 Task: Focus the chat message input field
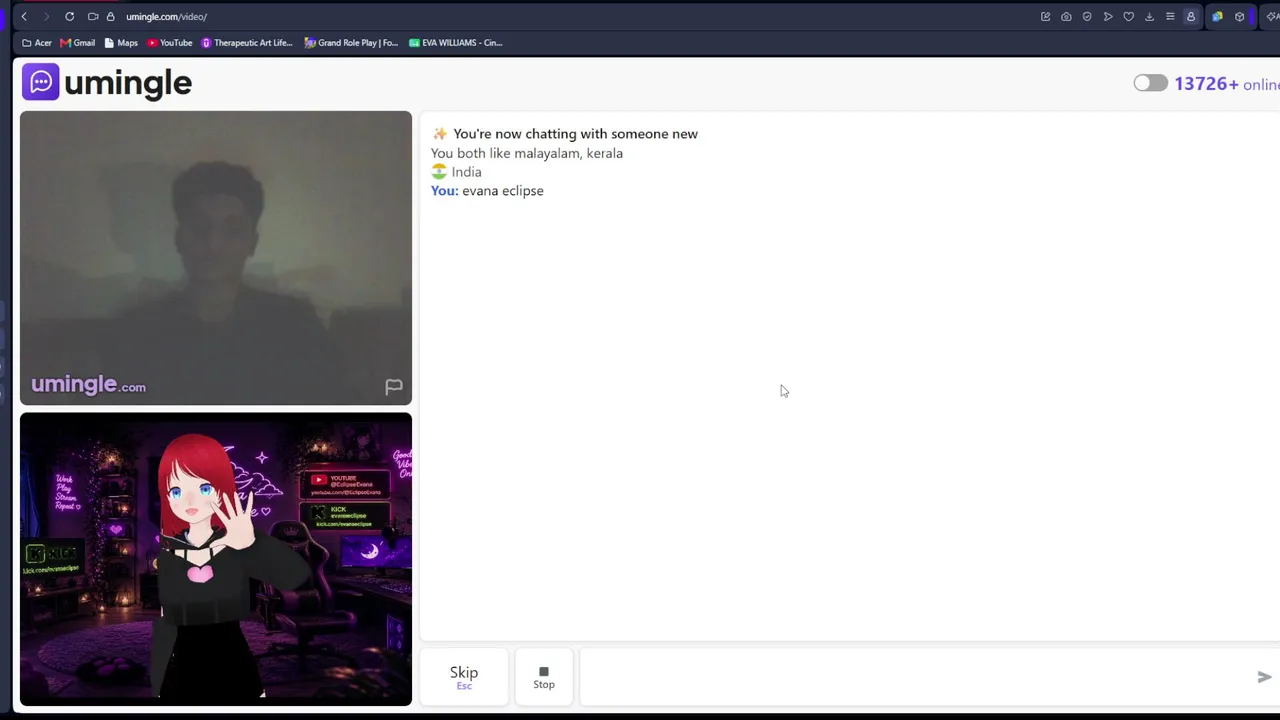coord(915,677)
